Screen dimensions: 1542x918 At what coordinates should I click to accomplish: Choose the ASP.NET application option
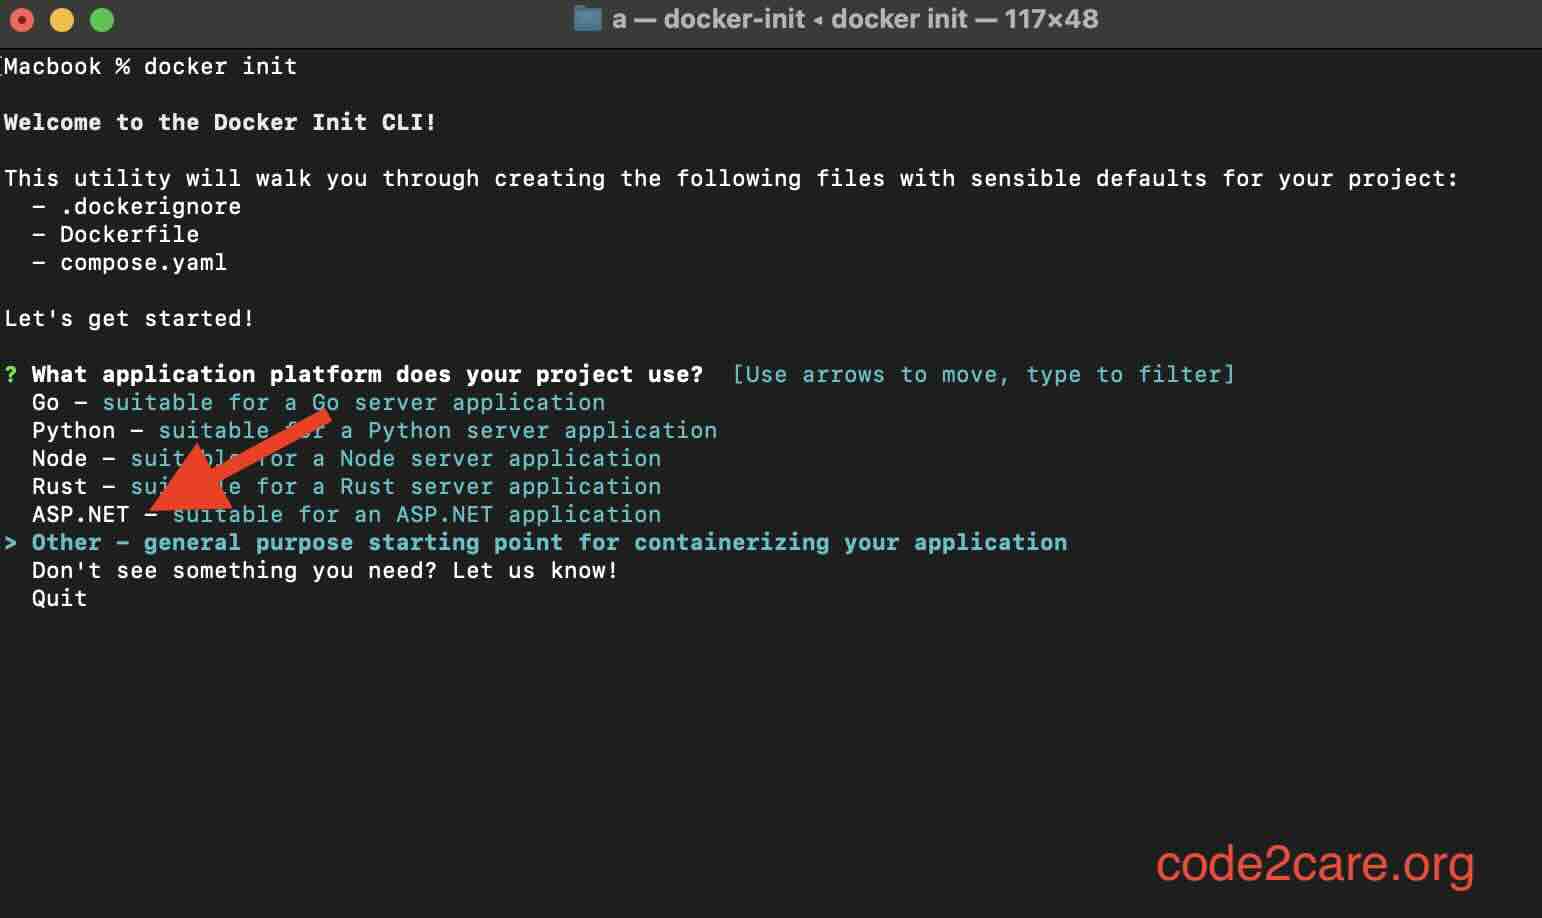[346, 515]
